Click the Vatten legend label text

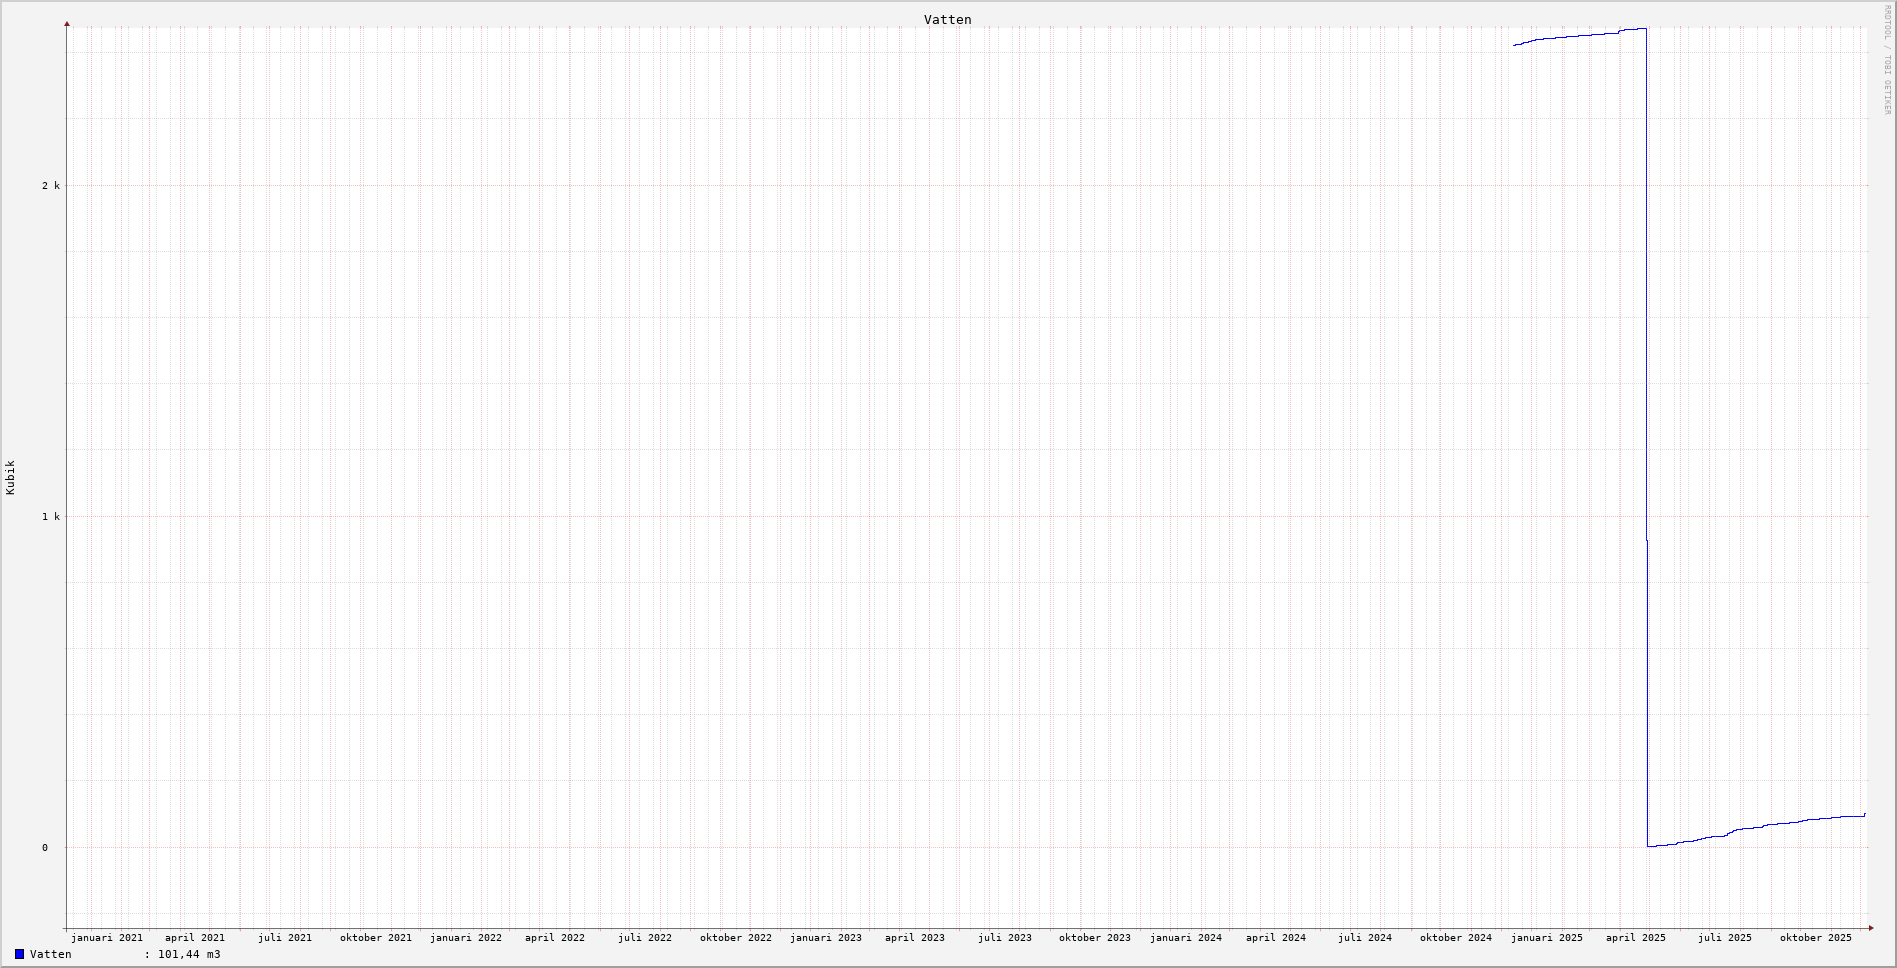click(x=51, y=954)
